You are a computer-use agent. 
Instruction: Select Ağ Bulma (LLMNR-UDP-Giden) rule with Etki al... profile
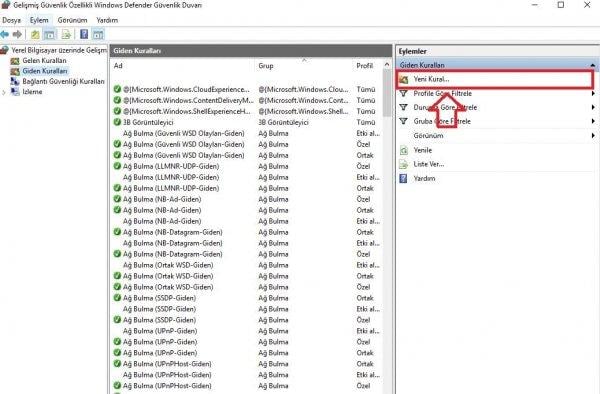(171, 177)
